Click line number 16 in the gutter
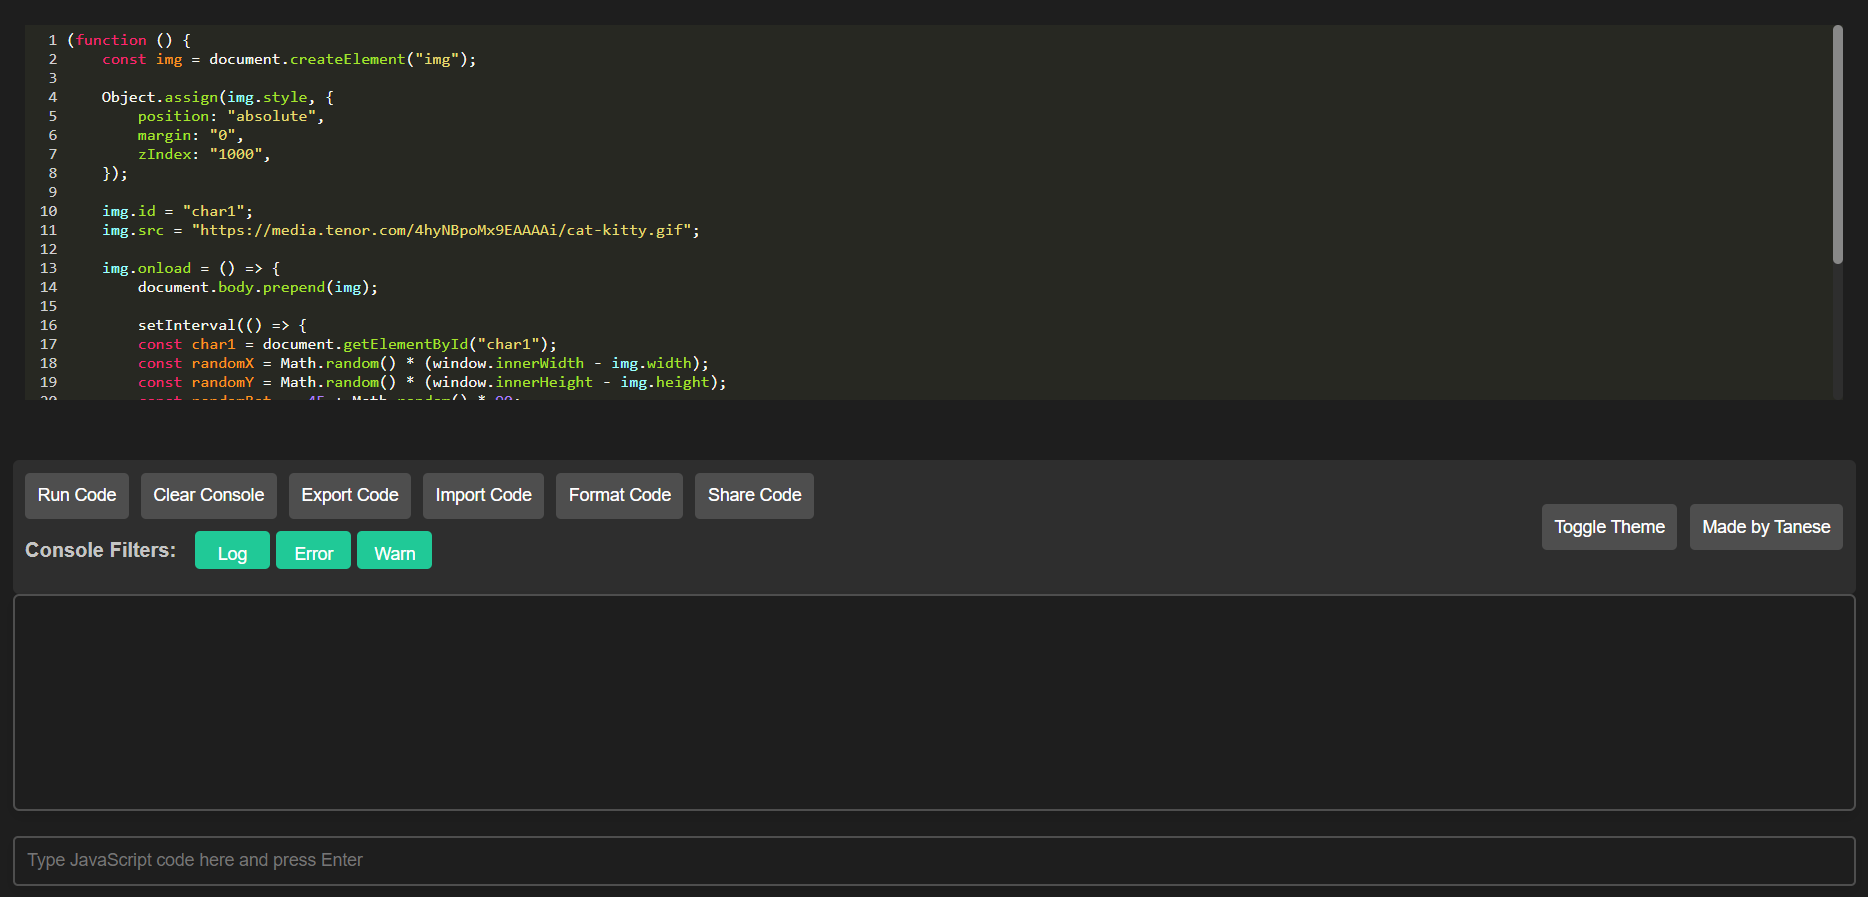 48,325
